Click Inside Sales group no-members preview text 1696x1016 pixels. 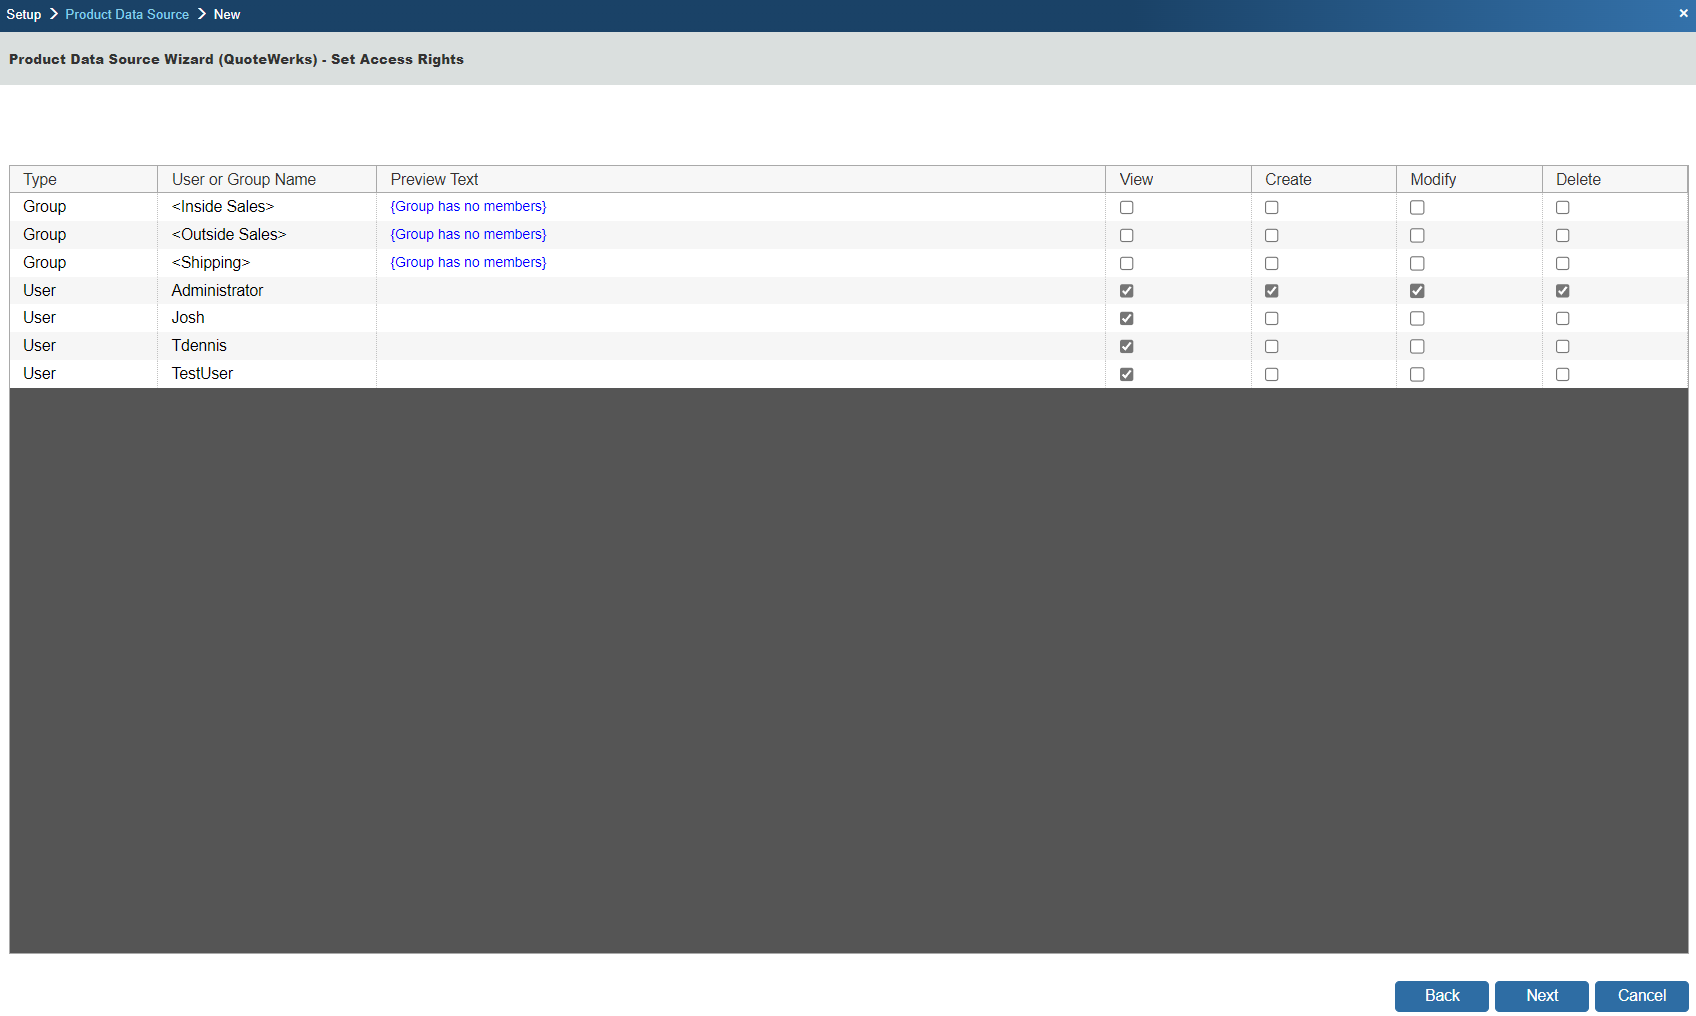pyautogui.click(x=468, y=207)
